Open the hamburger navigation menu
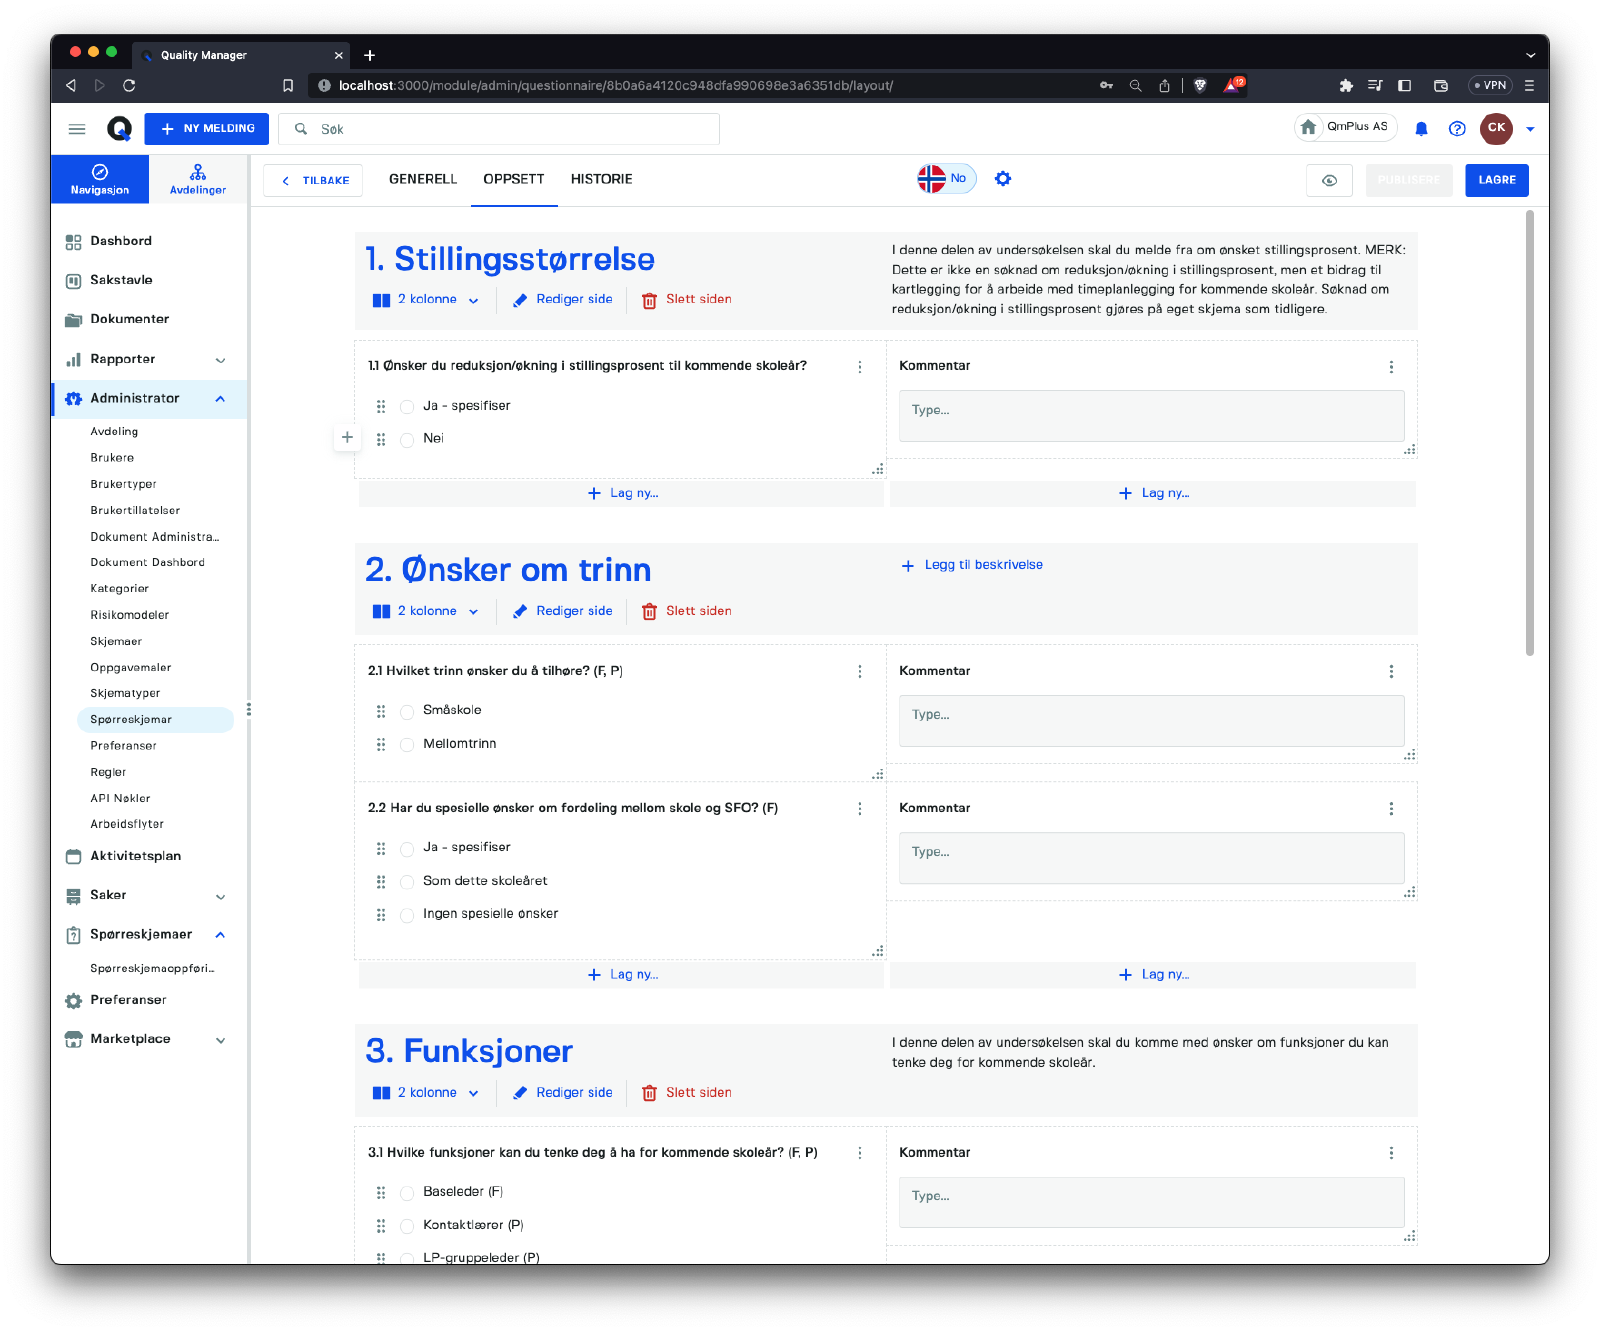The width and height of the screenshot is (1600, 1331). [x=77, y=129]
